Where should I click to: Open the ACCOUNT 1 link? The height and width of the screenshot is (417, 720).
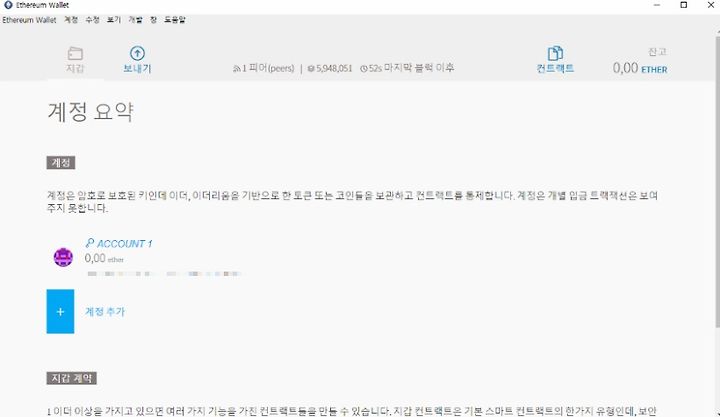124,243
